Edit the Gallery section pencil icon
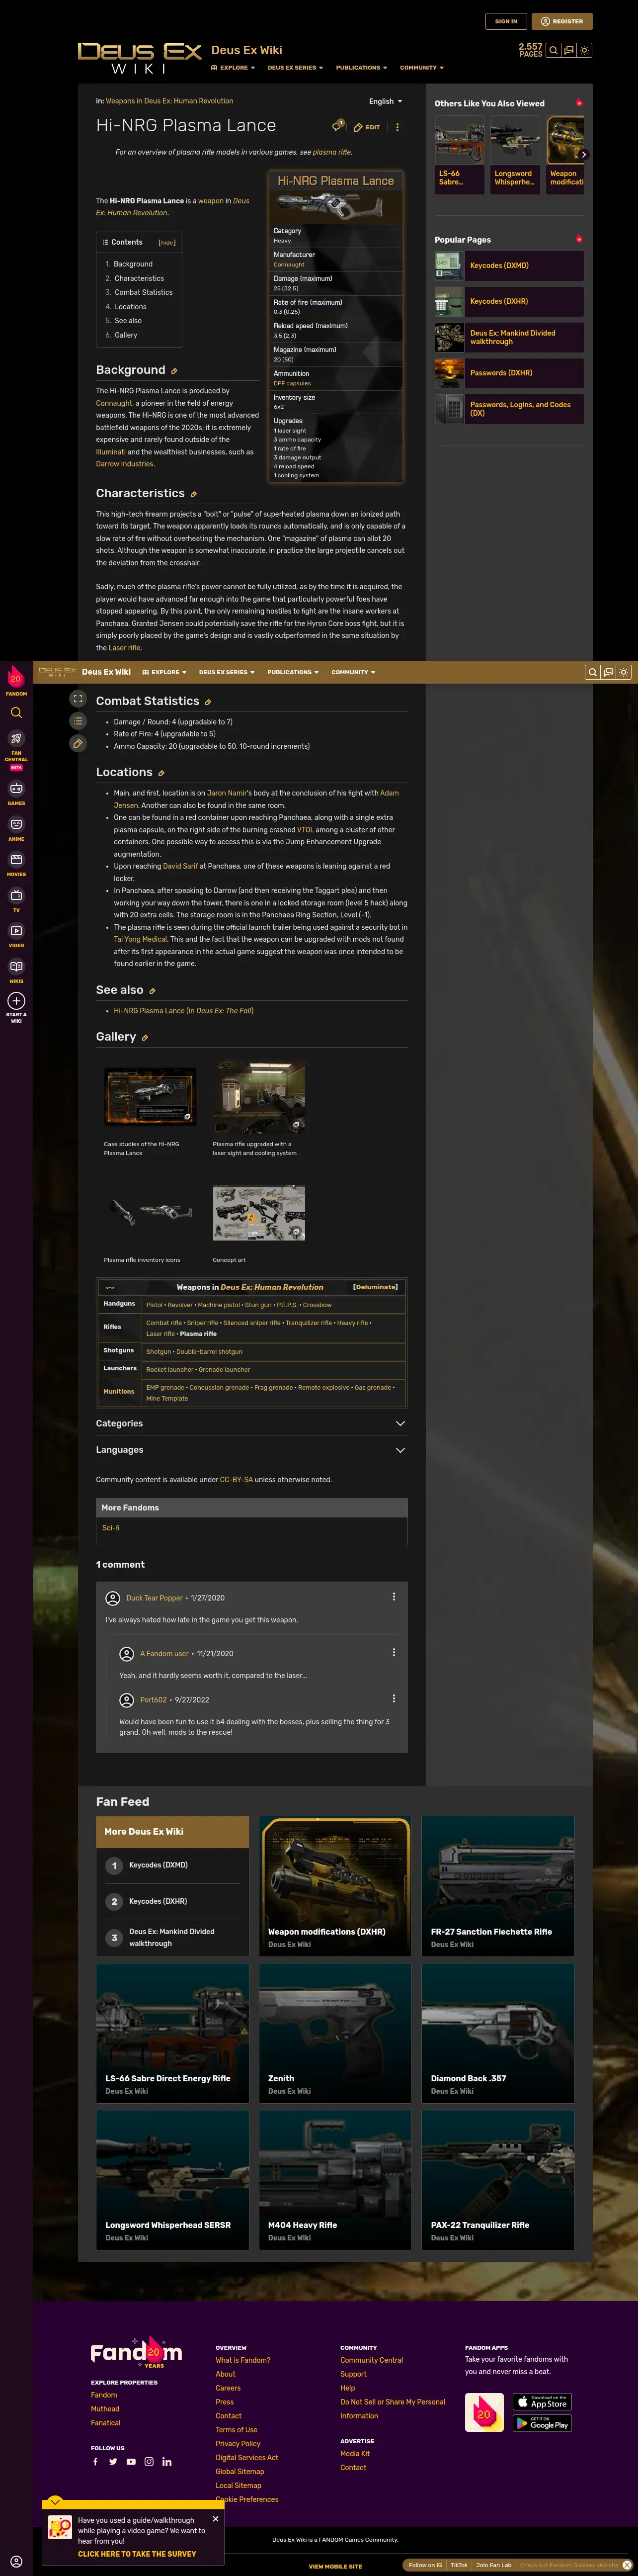Viewport: 638px width, 2576px height. pyautogui.click(x=145, y=1037)
